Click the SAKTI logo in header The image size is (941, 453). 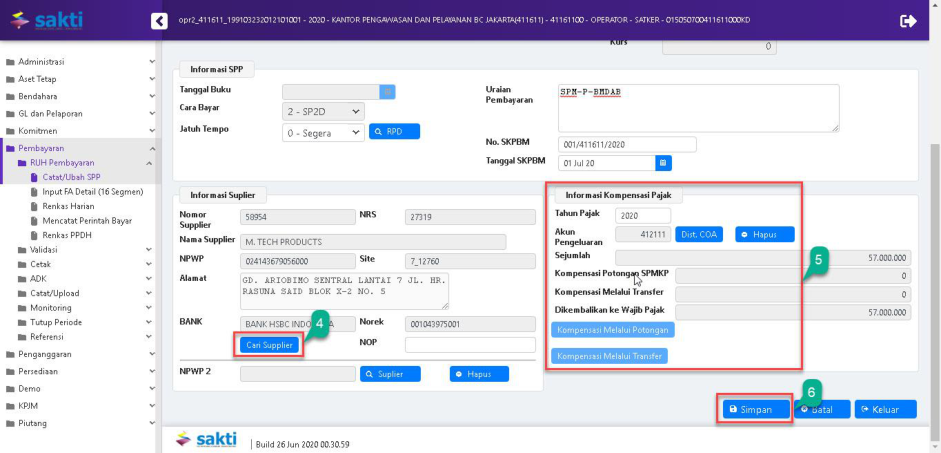(x=47, y=20)
